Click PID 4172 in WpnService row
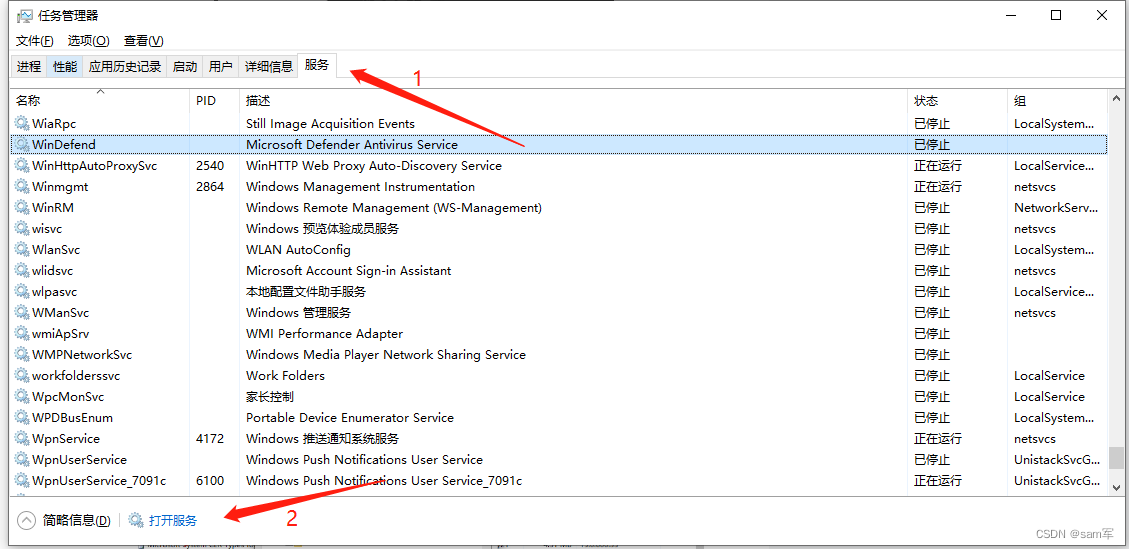 [x=210, y=439]
